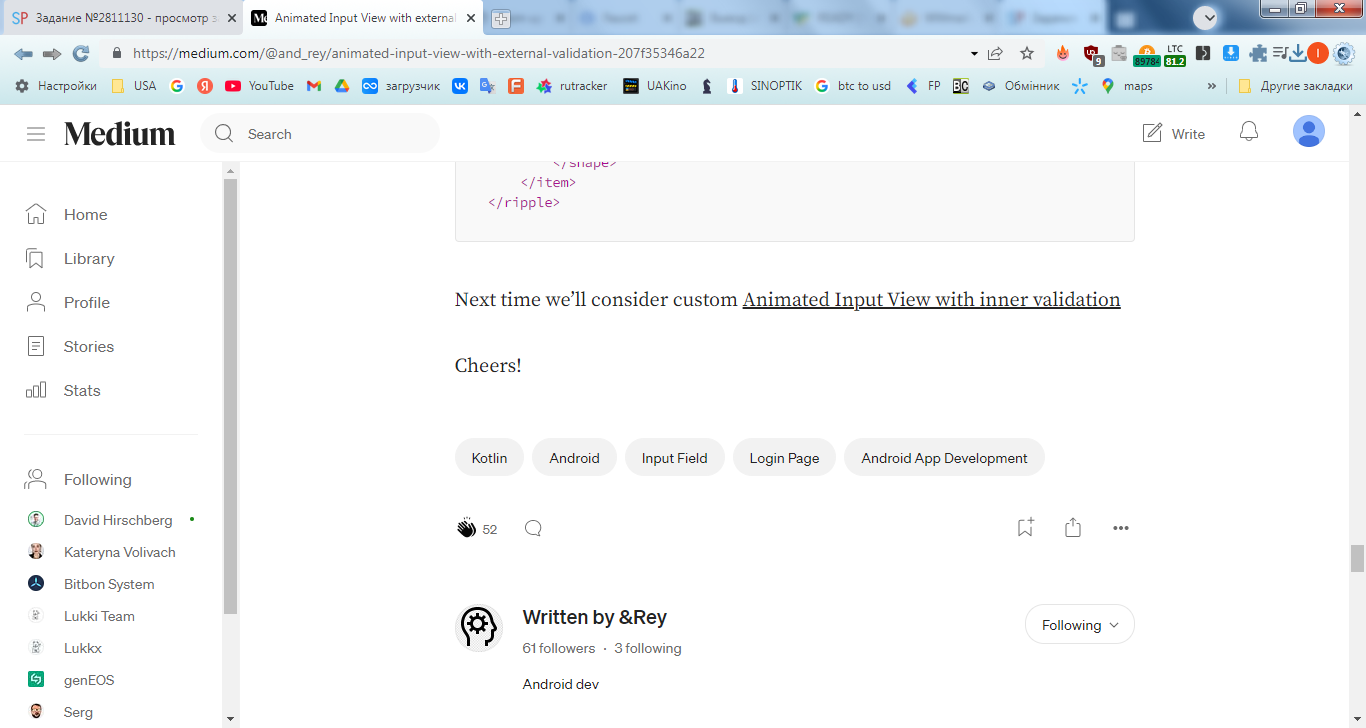Share the article using the share icon
The width and height of the screenshot is (1366, 728).
click(1073, 527)
